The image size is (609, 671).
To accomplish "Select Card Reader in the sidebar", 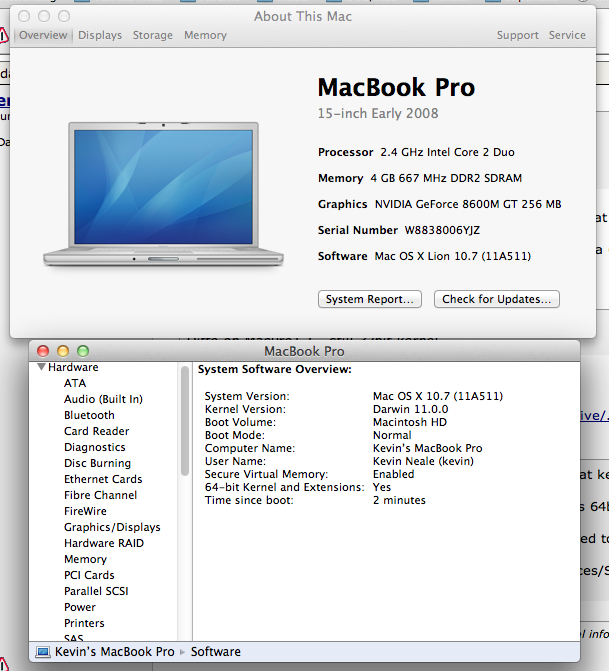I will (x=96, y=431).
